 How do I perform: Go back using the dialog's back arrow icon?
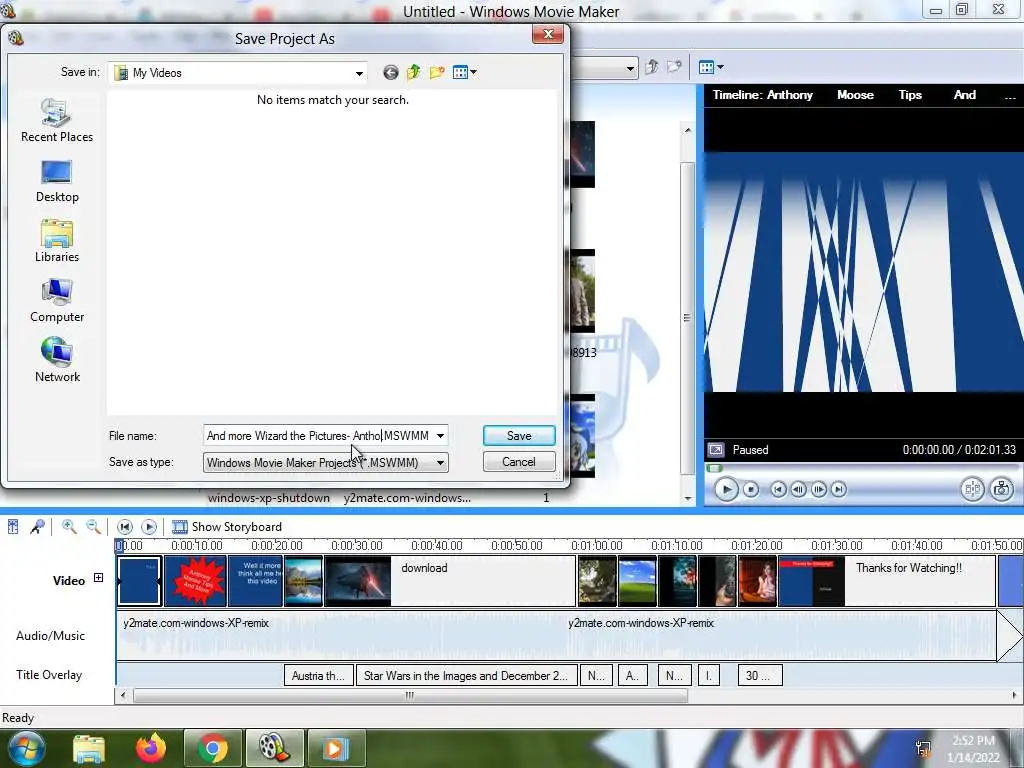(x=391, y=72)
